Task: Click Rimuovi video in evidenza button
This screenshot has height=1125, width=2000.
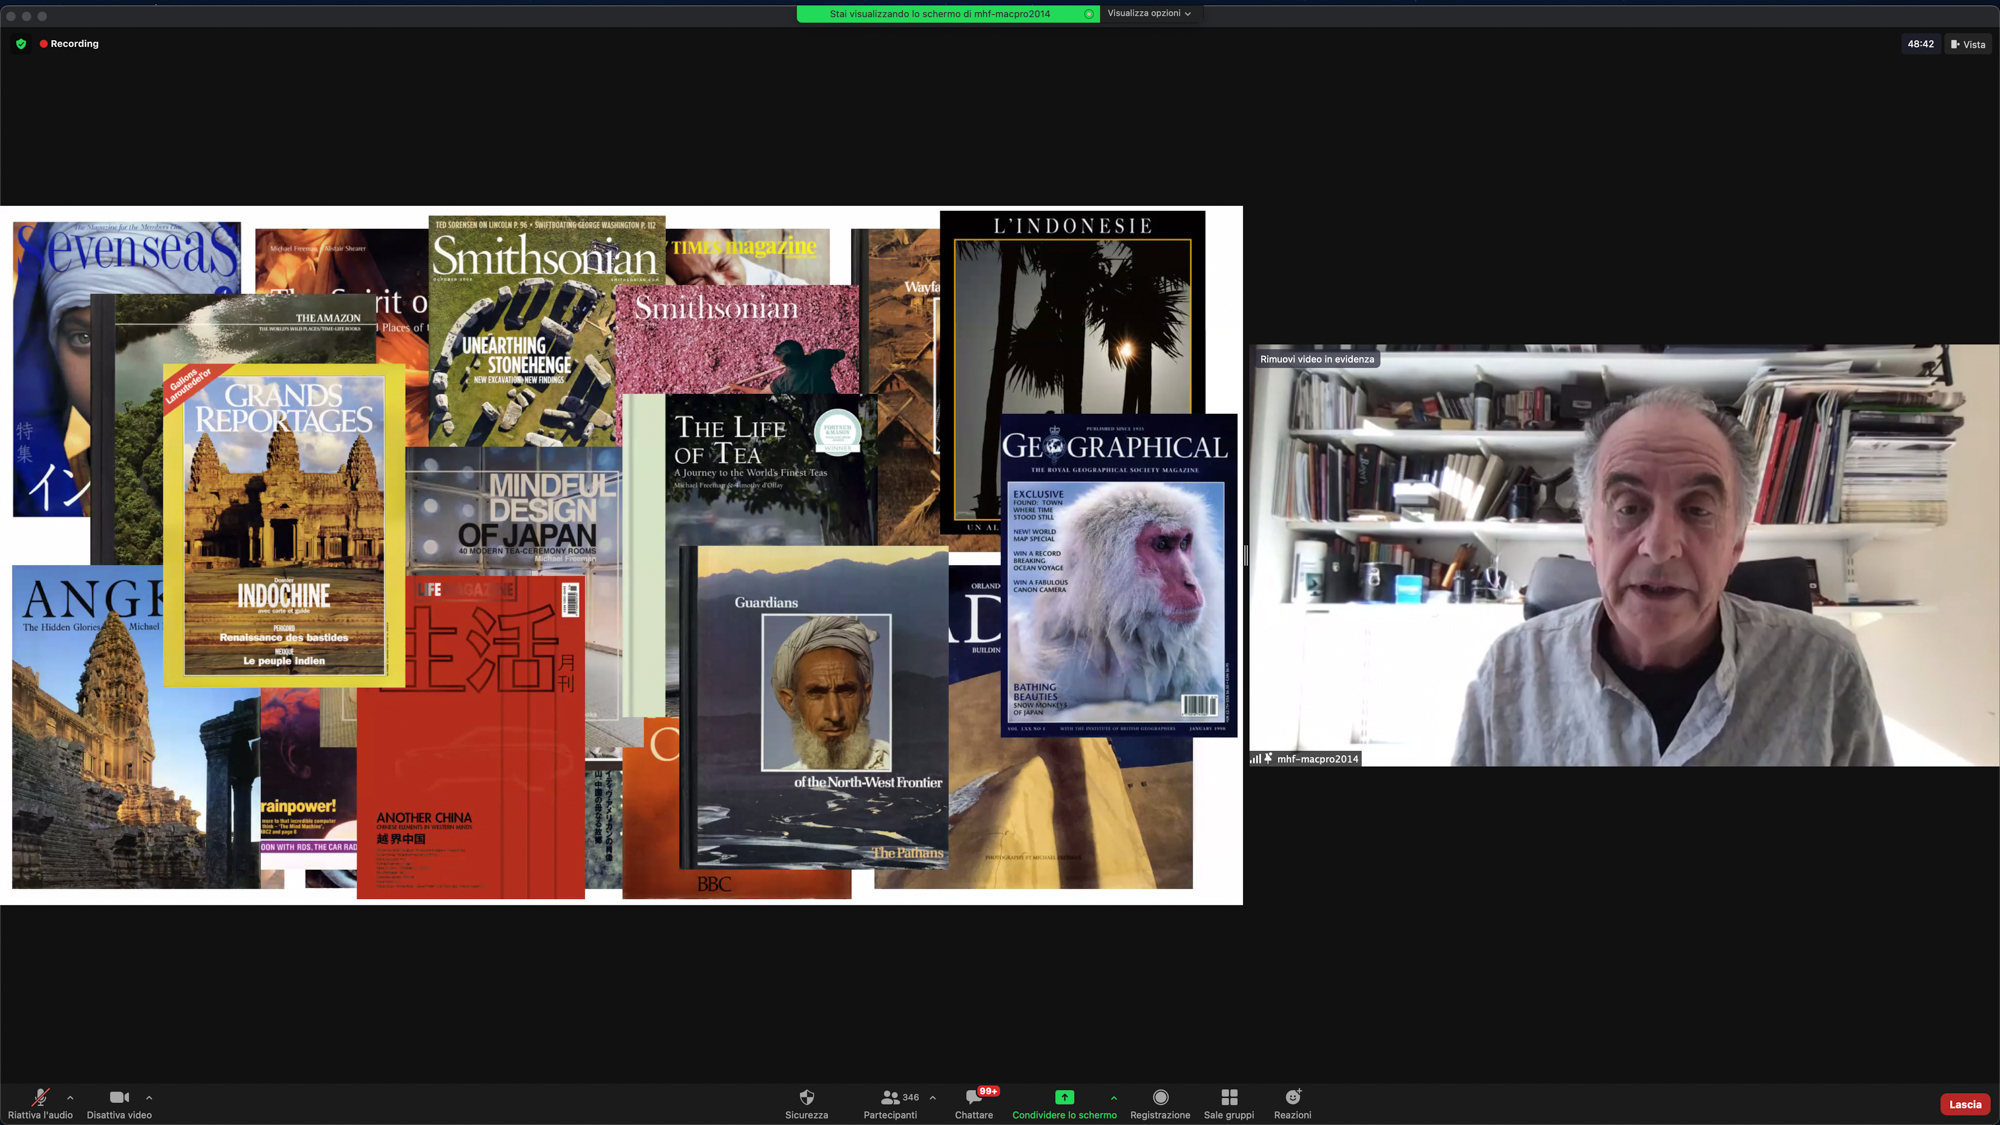Action: pos(1317,359)
